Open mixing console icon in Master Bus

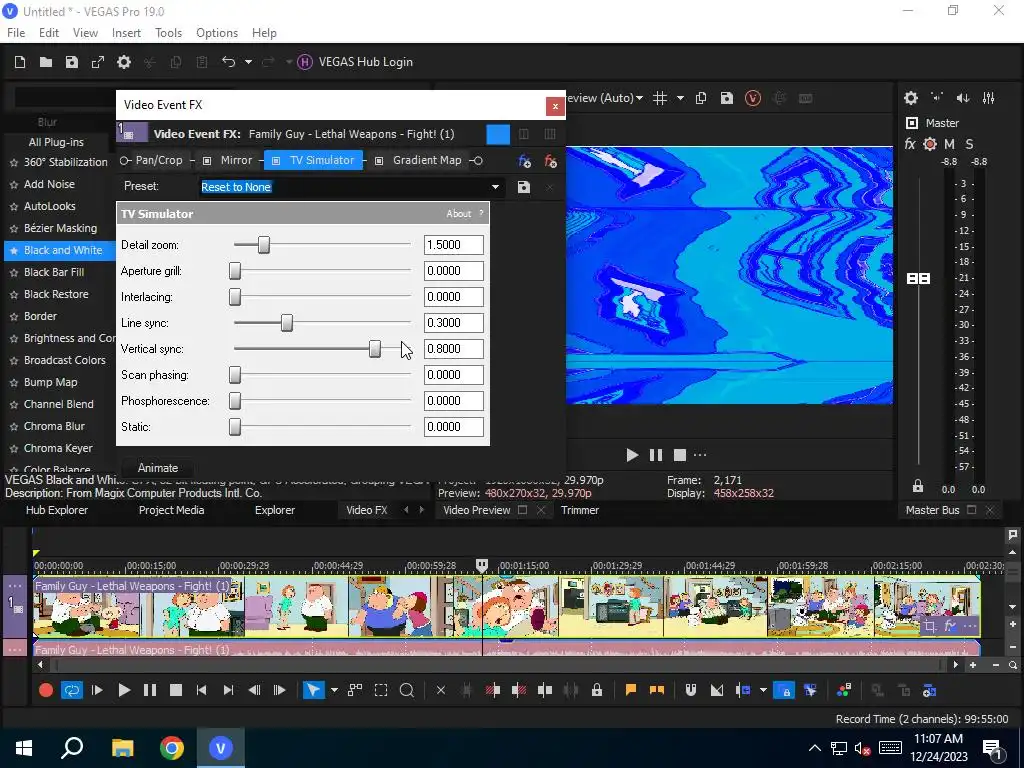click(989, 98)
